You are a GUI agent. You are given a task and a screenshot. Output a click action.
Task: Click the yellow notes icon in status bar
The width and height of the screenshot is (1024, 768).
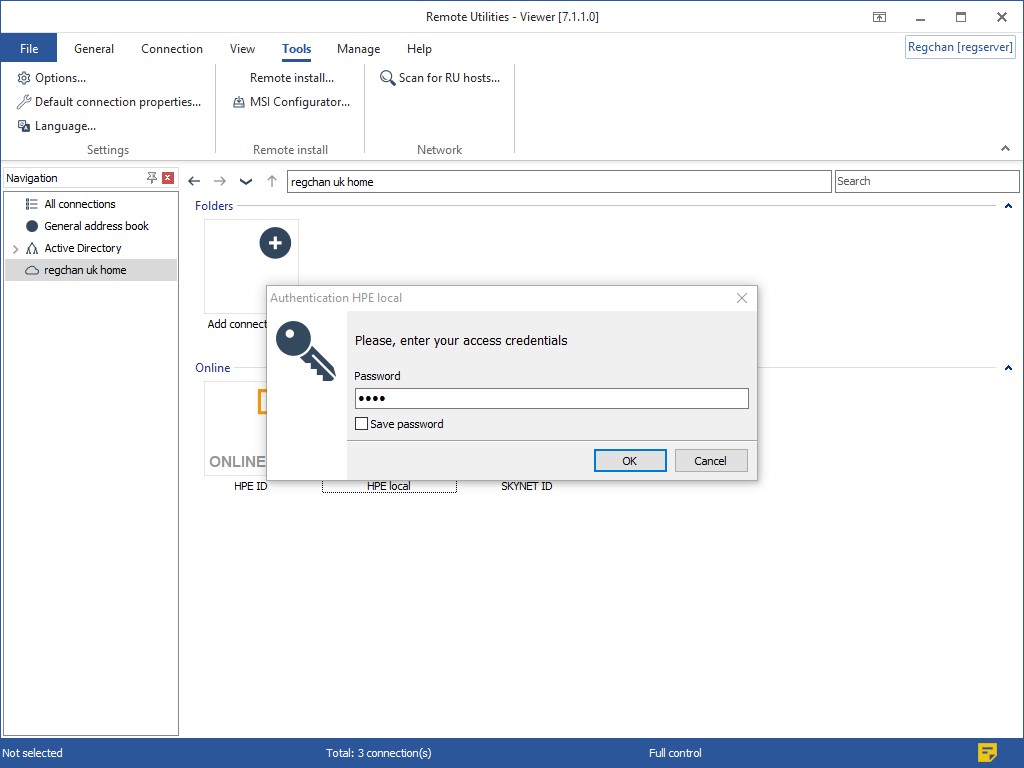pyautogui.click(x=987, y=752)
